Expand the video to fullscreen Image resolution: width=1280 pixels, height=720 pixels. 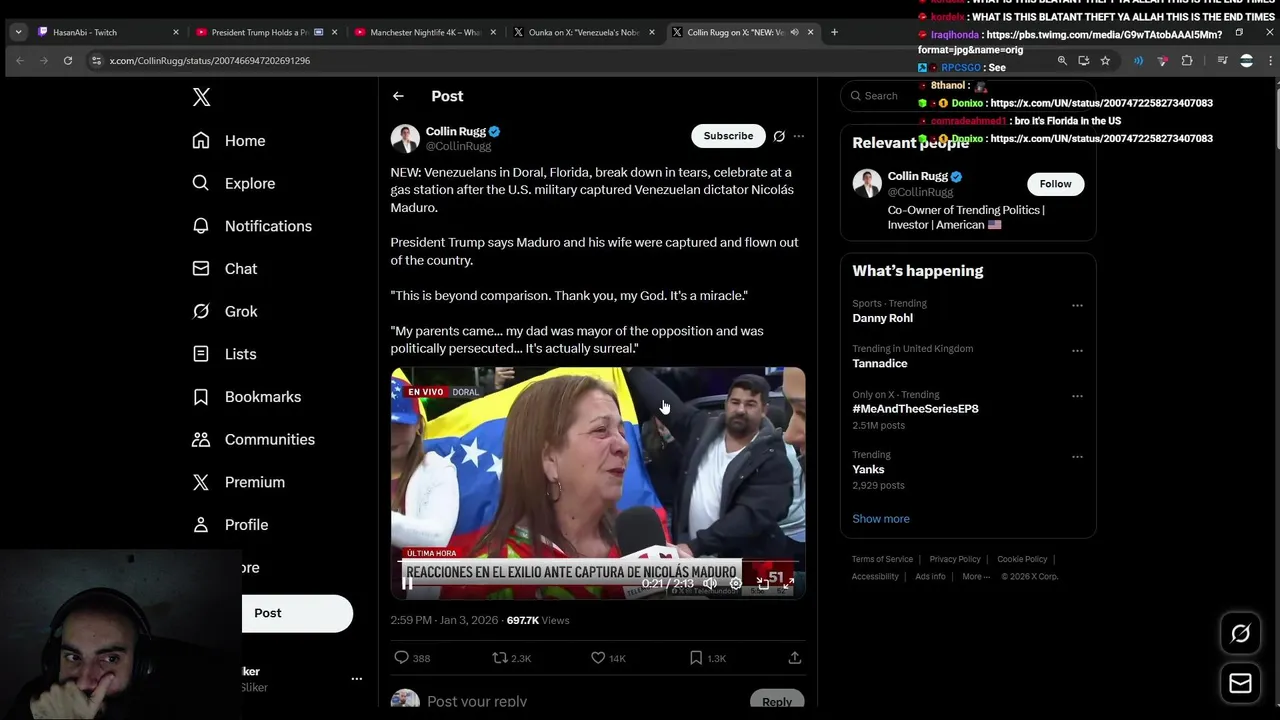tap(788, 583)
